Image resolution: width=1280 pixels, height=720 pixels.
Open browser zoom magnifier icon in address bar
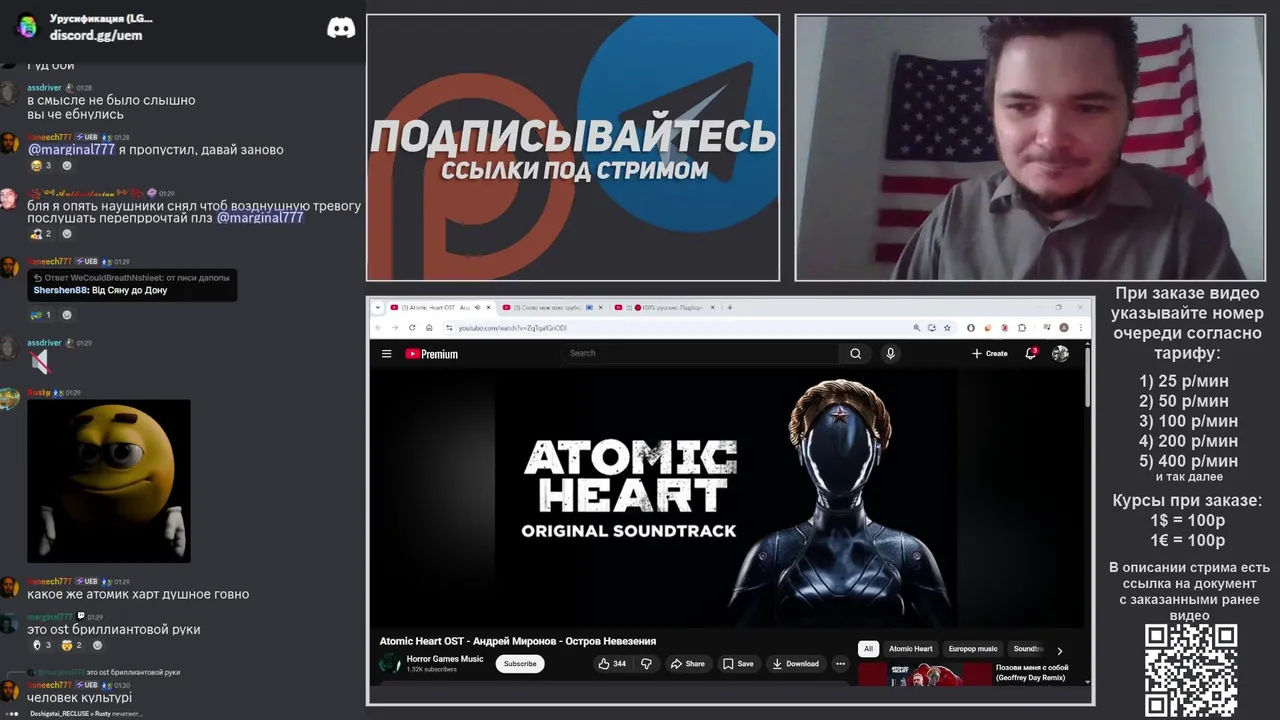[x=916, y=327]
